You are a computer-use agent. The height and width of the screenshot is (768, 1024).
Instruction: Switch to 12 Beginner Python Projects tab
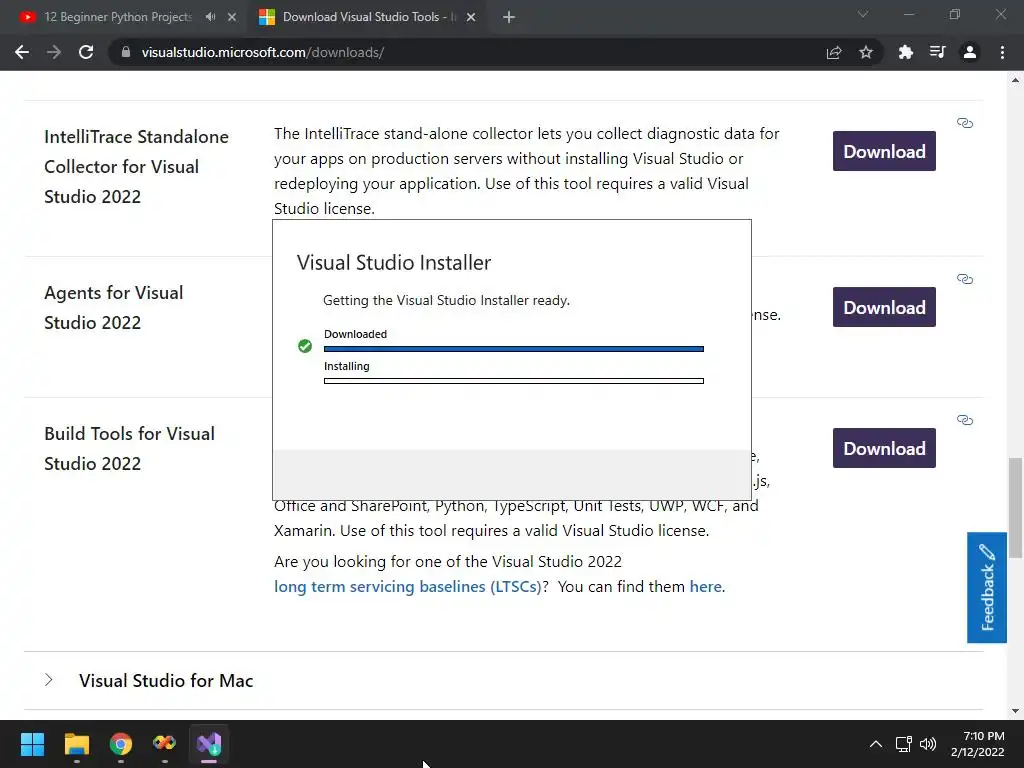click(118, 17)
